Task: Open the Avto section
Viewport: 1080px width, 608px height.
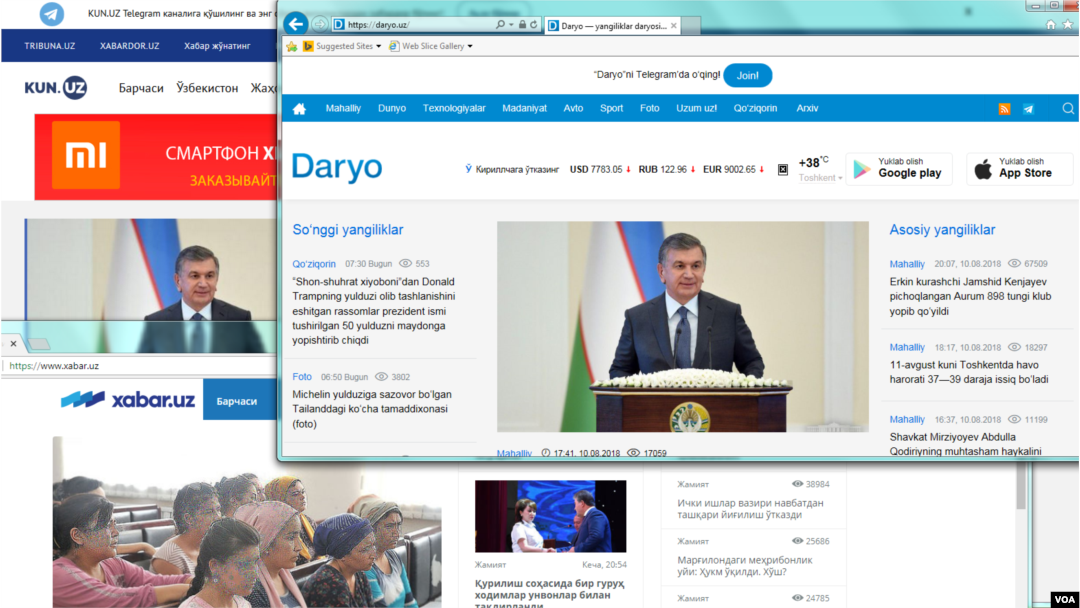Action: pos(573,108)
